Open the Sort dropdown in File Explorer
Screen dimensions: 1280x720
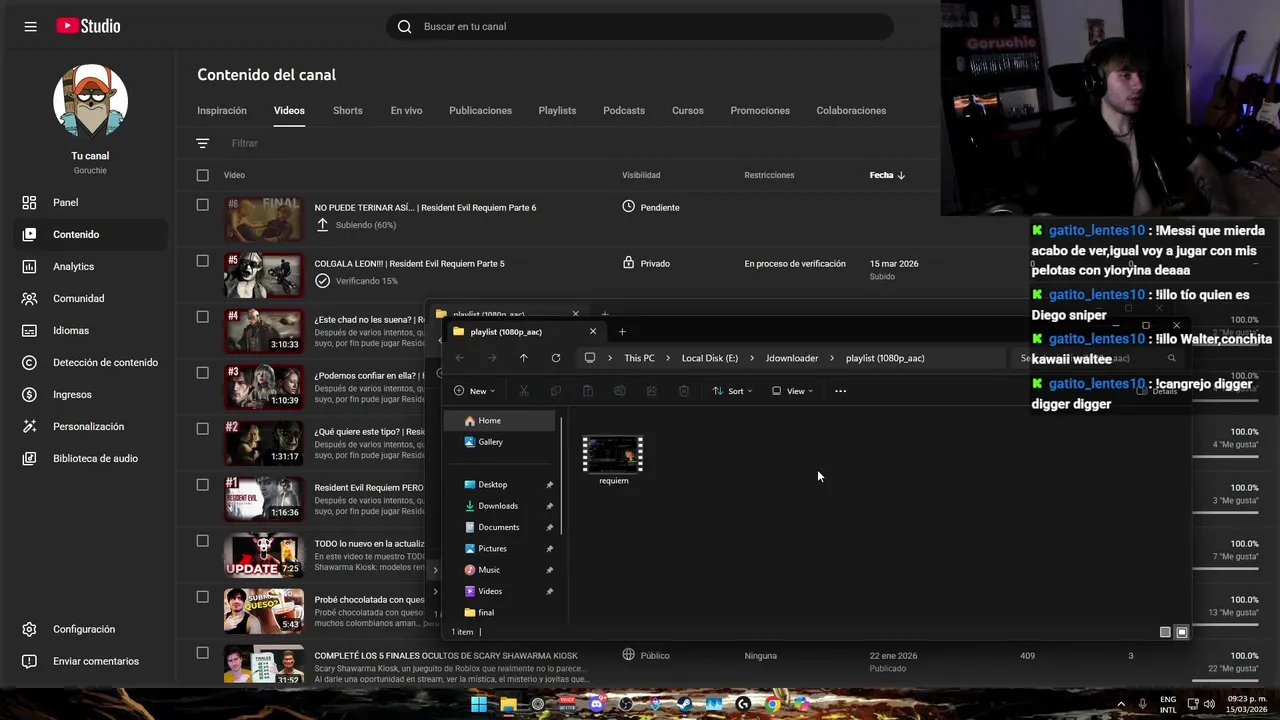coord(732,391)
